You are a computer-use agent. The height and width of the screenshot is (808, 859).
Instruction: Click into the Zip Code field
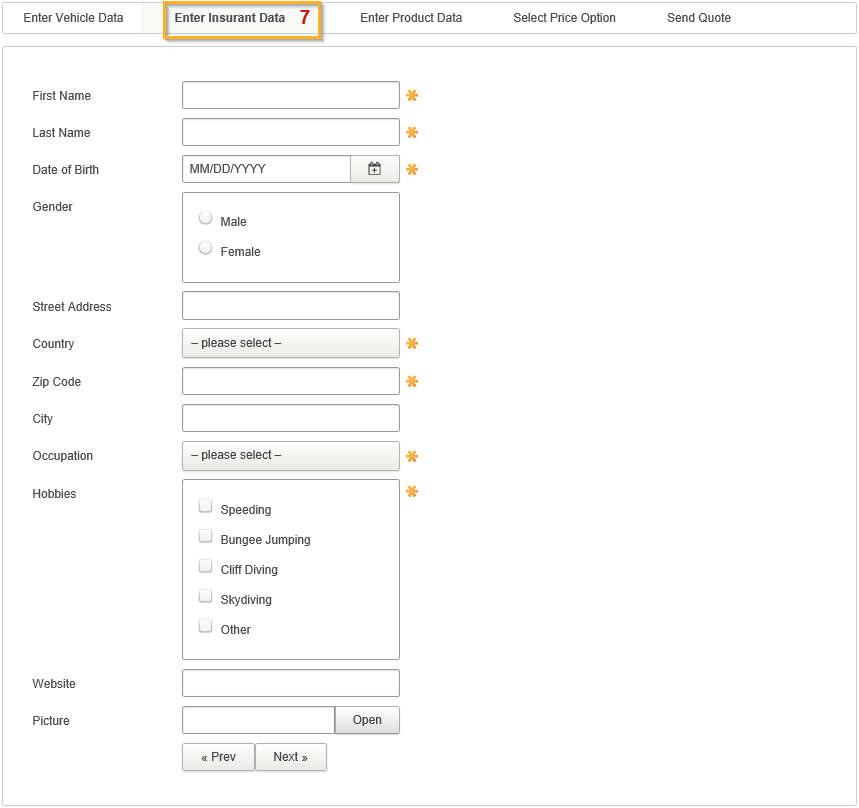point(290,381)
